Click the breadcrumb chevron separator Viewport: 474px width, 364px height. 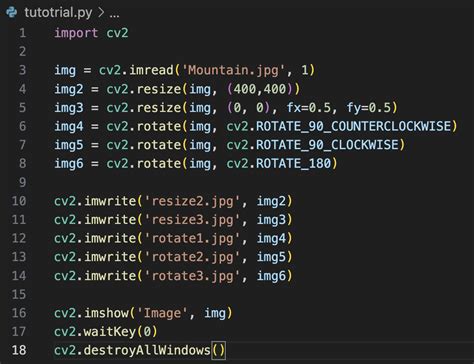[101, 13]
